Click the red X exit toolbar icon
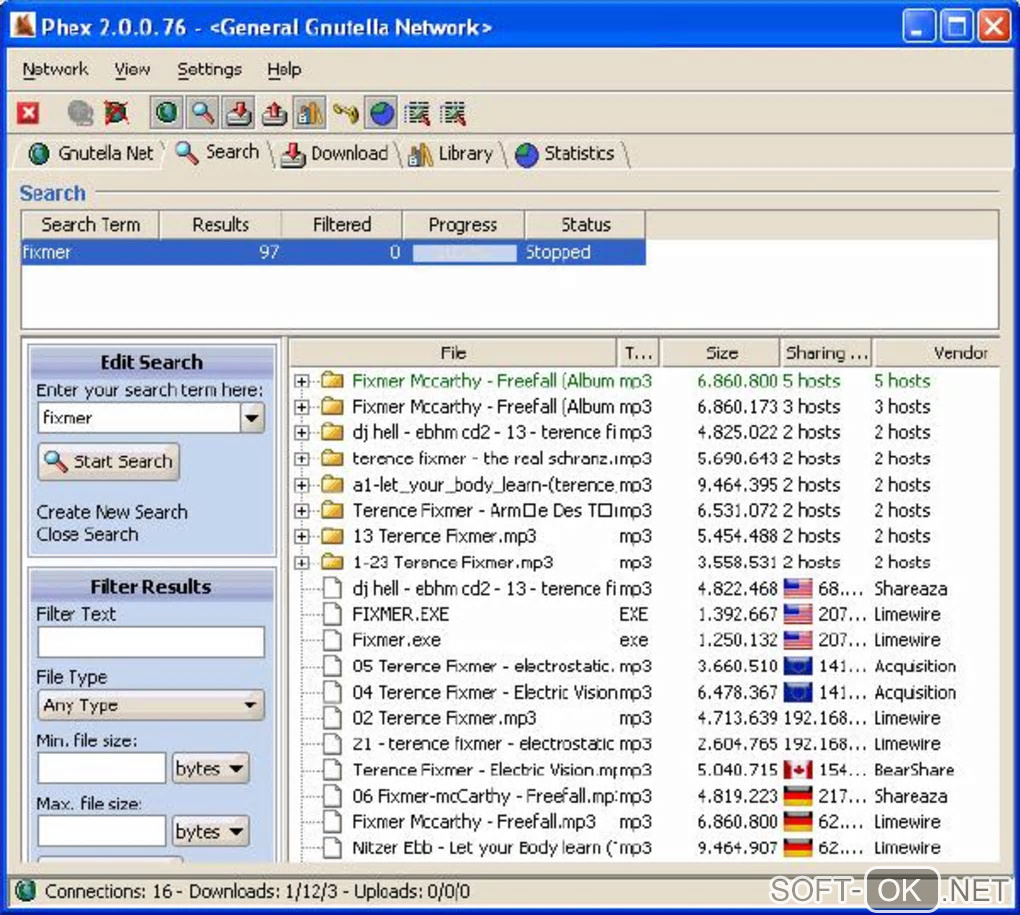Screen dimensions: 1020x915 pyautogui.click(x=28, y=114)
